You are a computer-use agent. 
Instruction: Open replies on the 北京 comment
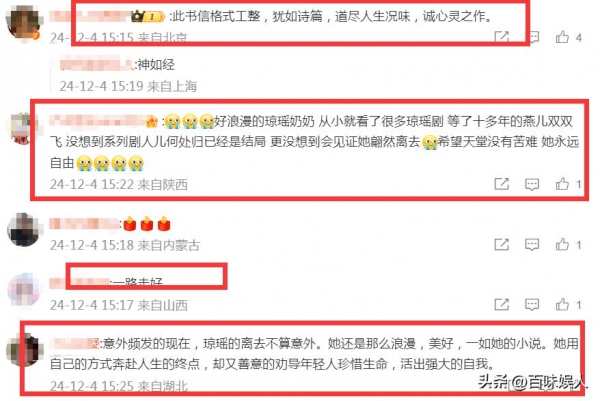click(534, 37)
